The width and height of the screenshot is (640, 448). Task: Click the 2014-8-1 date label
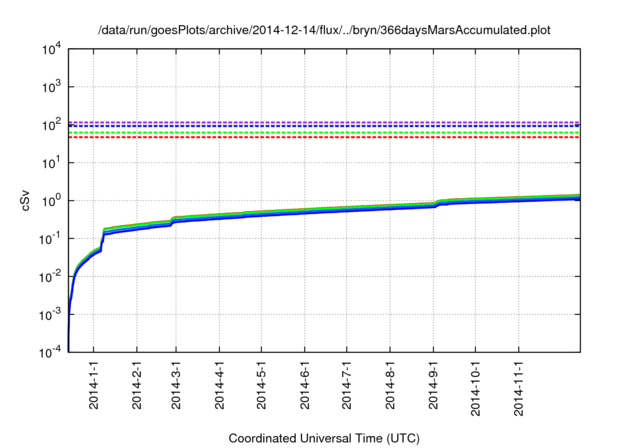click(x=390, y=385)
